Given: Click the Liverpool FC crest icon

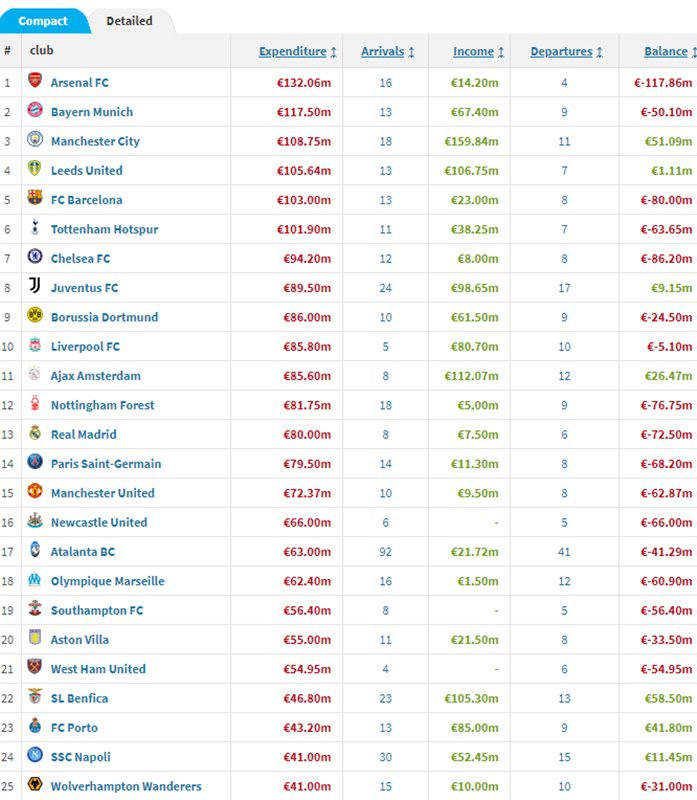Looking at the screenshot, I should [x=35, y=346].
